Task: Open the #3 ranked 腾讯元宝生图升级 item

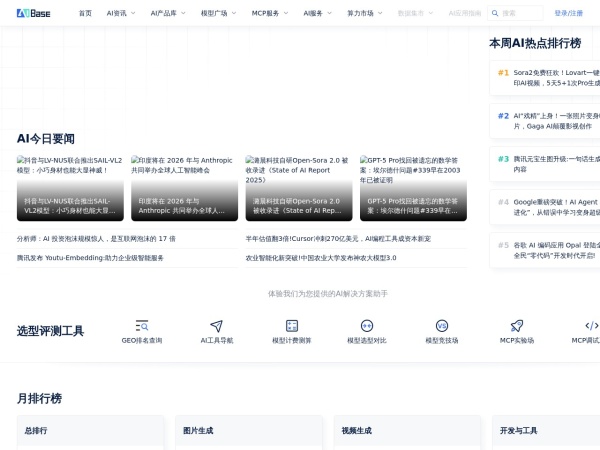Action: click(x=545, y=164)
